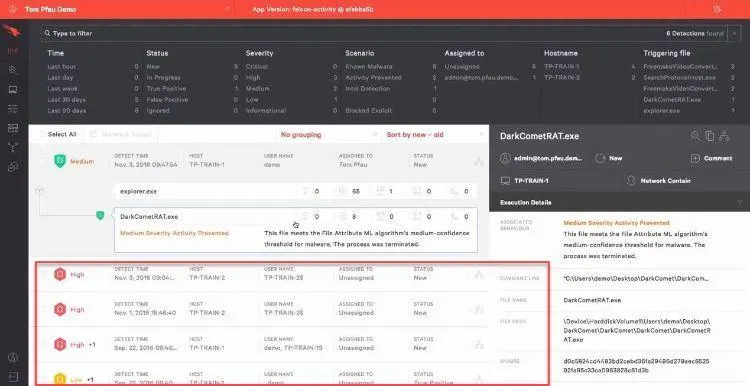Click the Network Contain button
Viewport: 750px width, 386px height.
[x=659, y=181]
